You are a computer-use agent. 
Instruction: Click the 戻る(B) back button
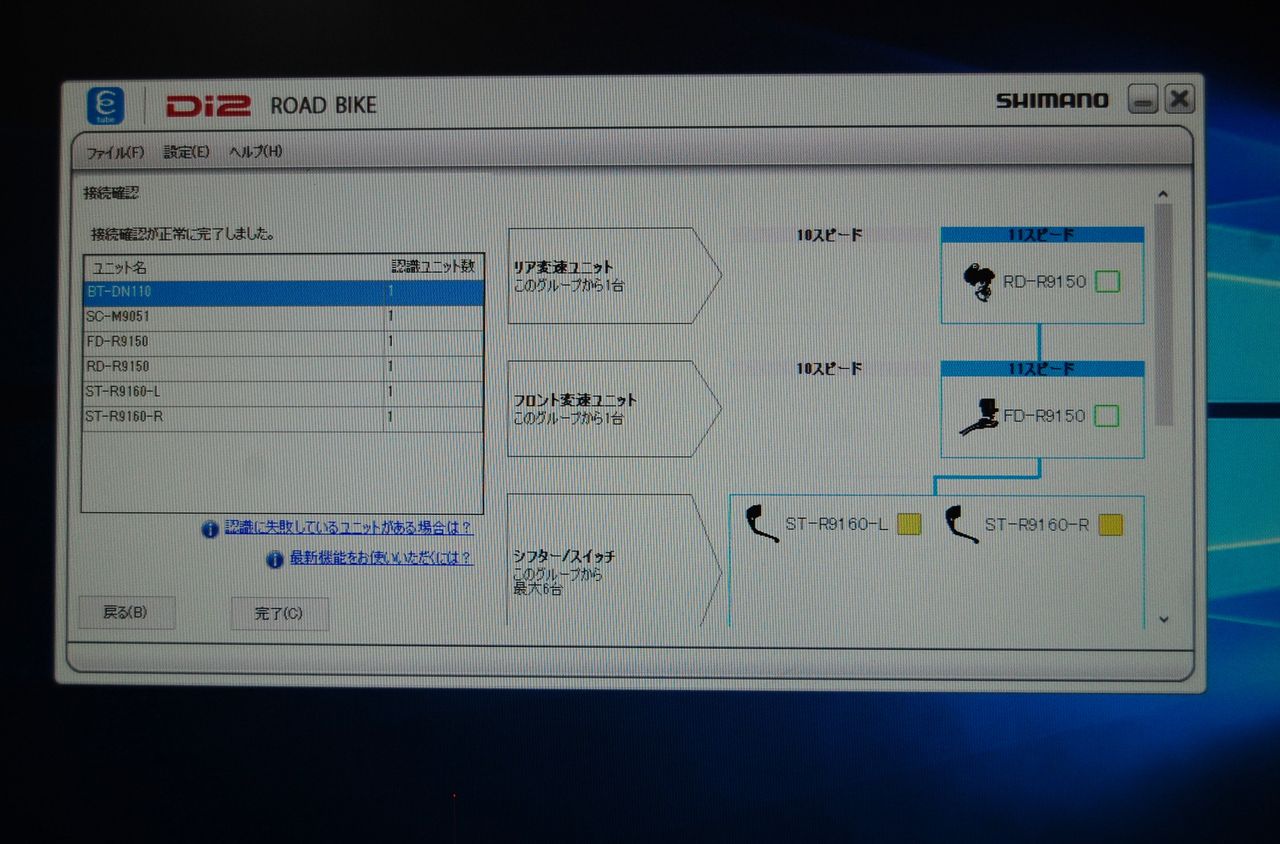click(126, 613)
